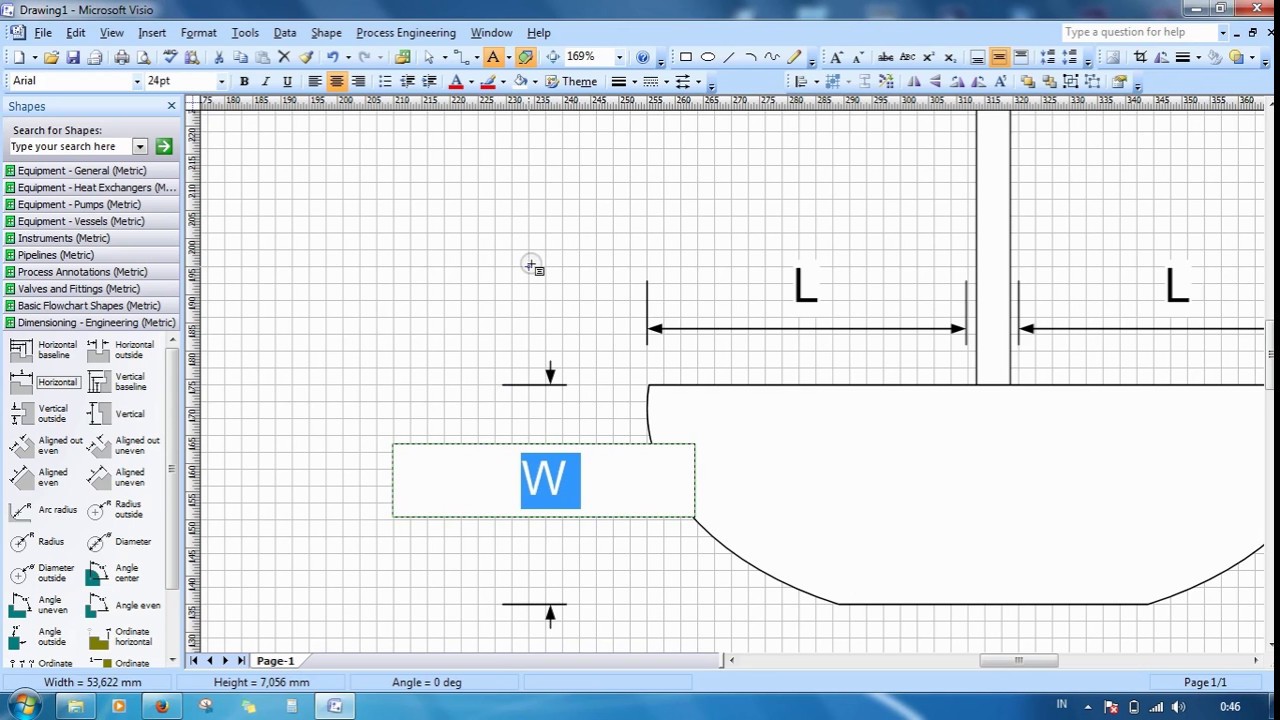Expand the Text tool dropdown arrow
1280x720 pixels.
(509, 57)
